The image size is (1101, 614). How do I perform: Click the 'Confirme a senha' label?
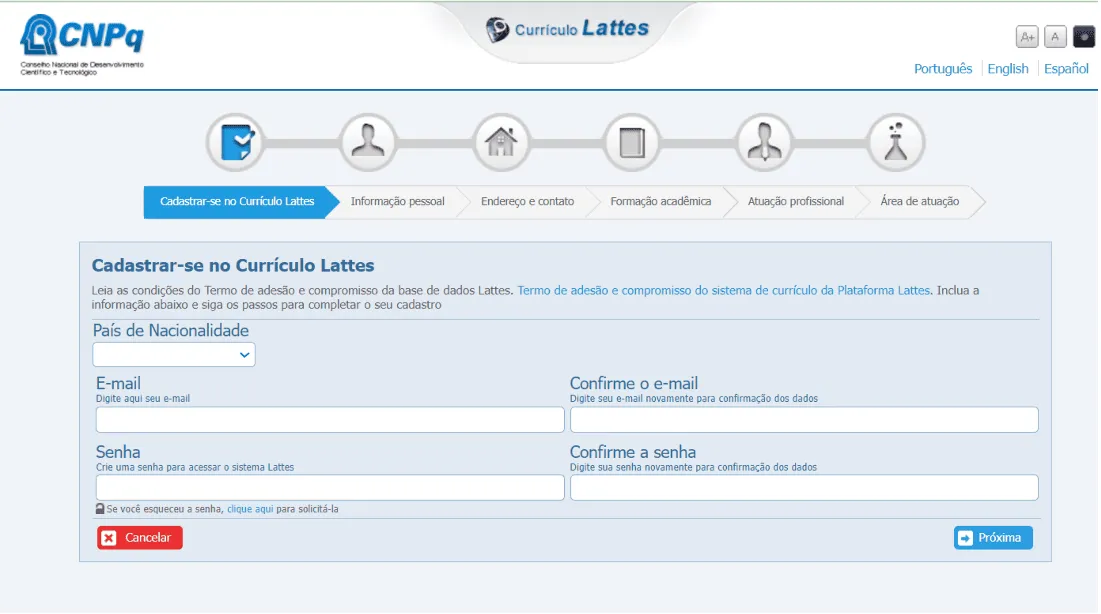pyautogui.click(x=633, y=452)
